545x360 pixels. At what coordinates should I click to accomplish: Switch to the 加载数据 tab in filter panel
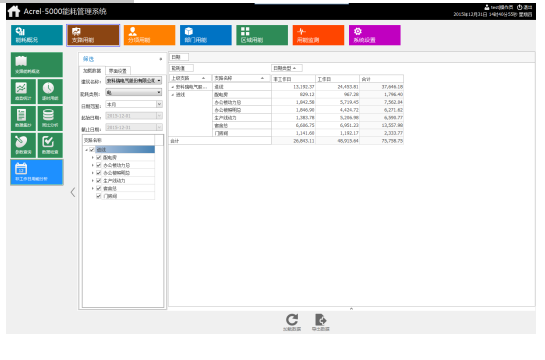[92, 71]
